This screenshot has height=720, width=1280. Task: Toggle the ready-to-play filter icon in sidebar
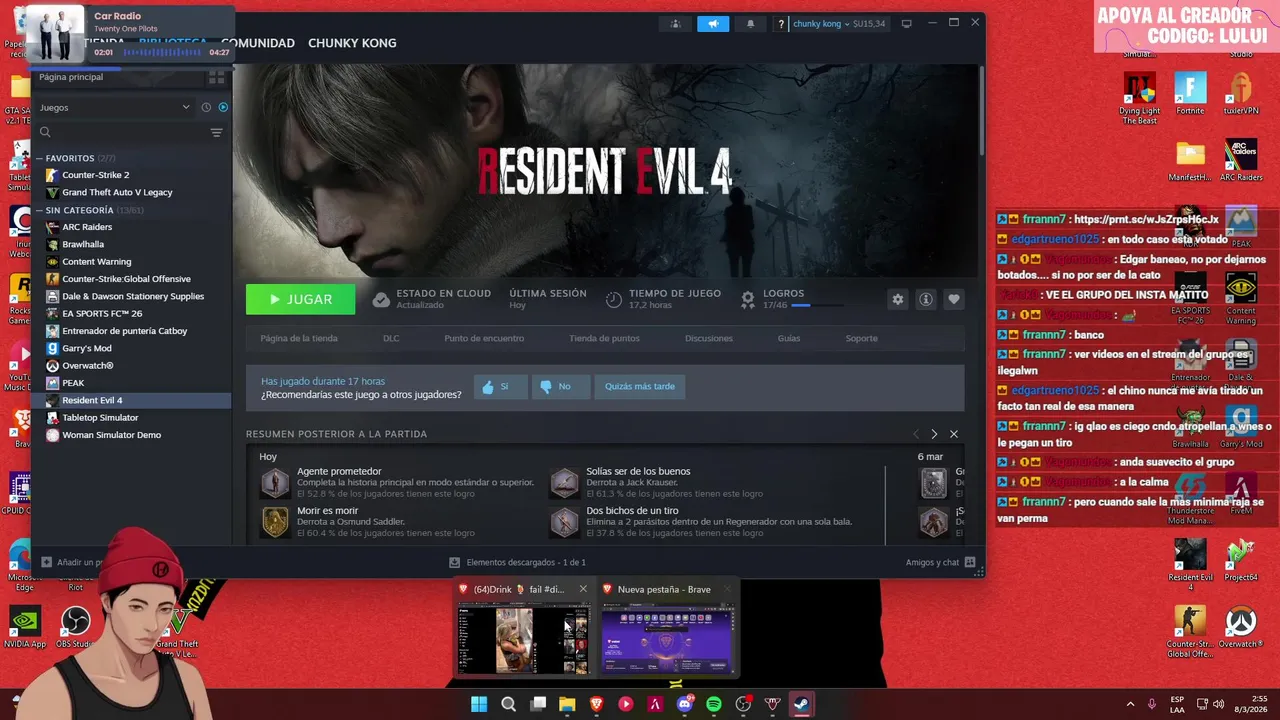coord(223,107)
